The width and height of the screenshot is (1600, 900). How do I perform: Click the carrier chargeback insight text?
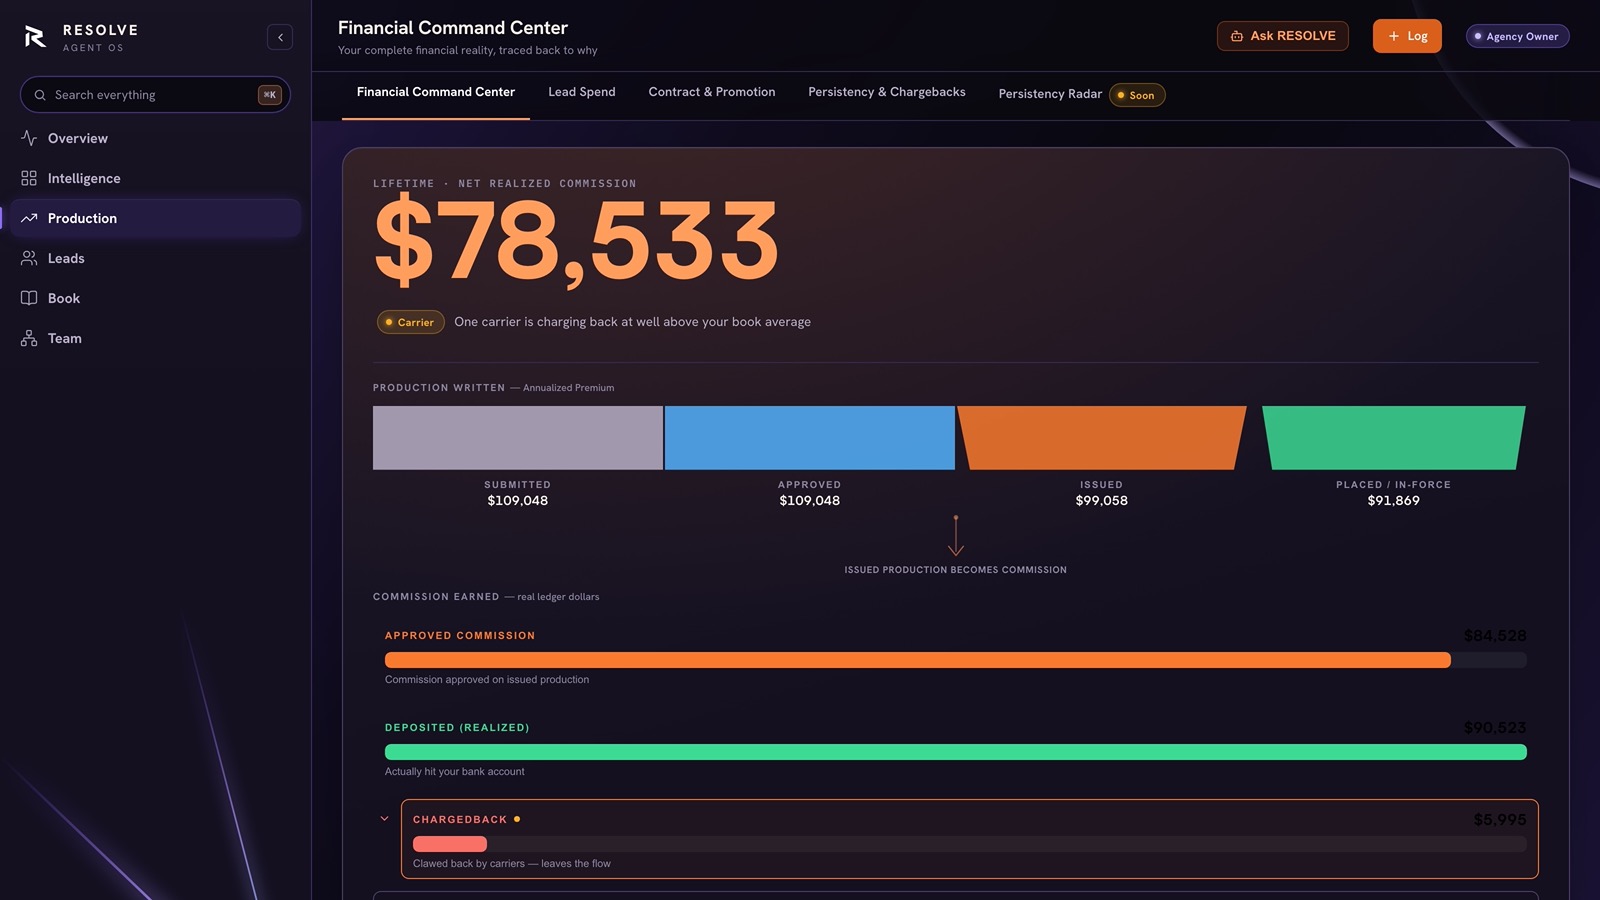pyautogui.click(x=632, y=322)
